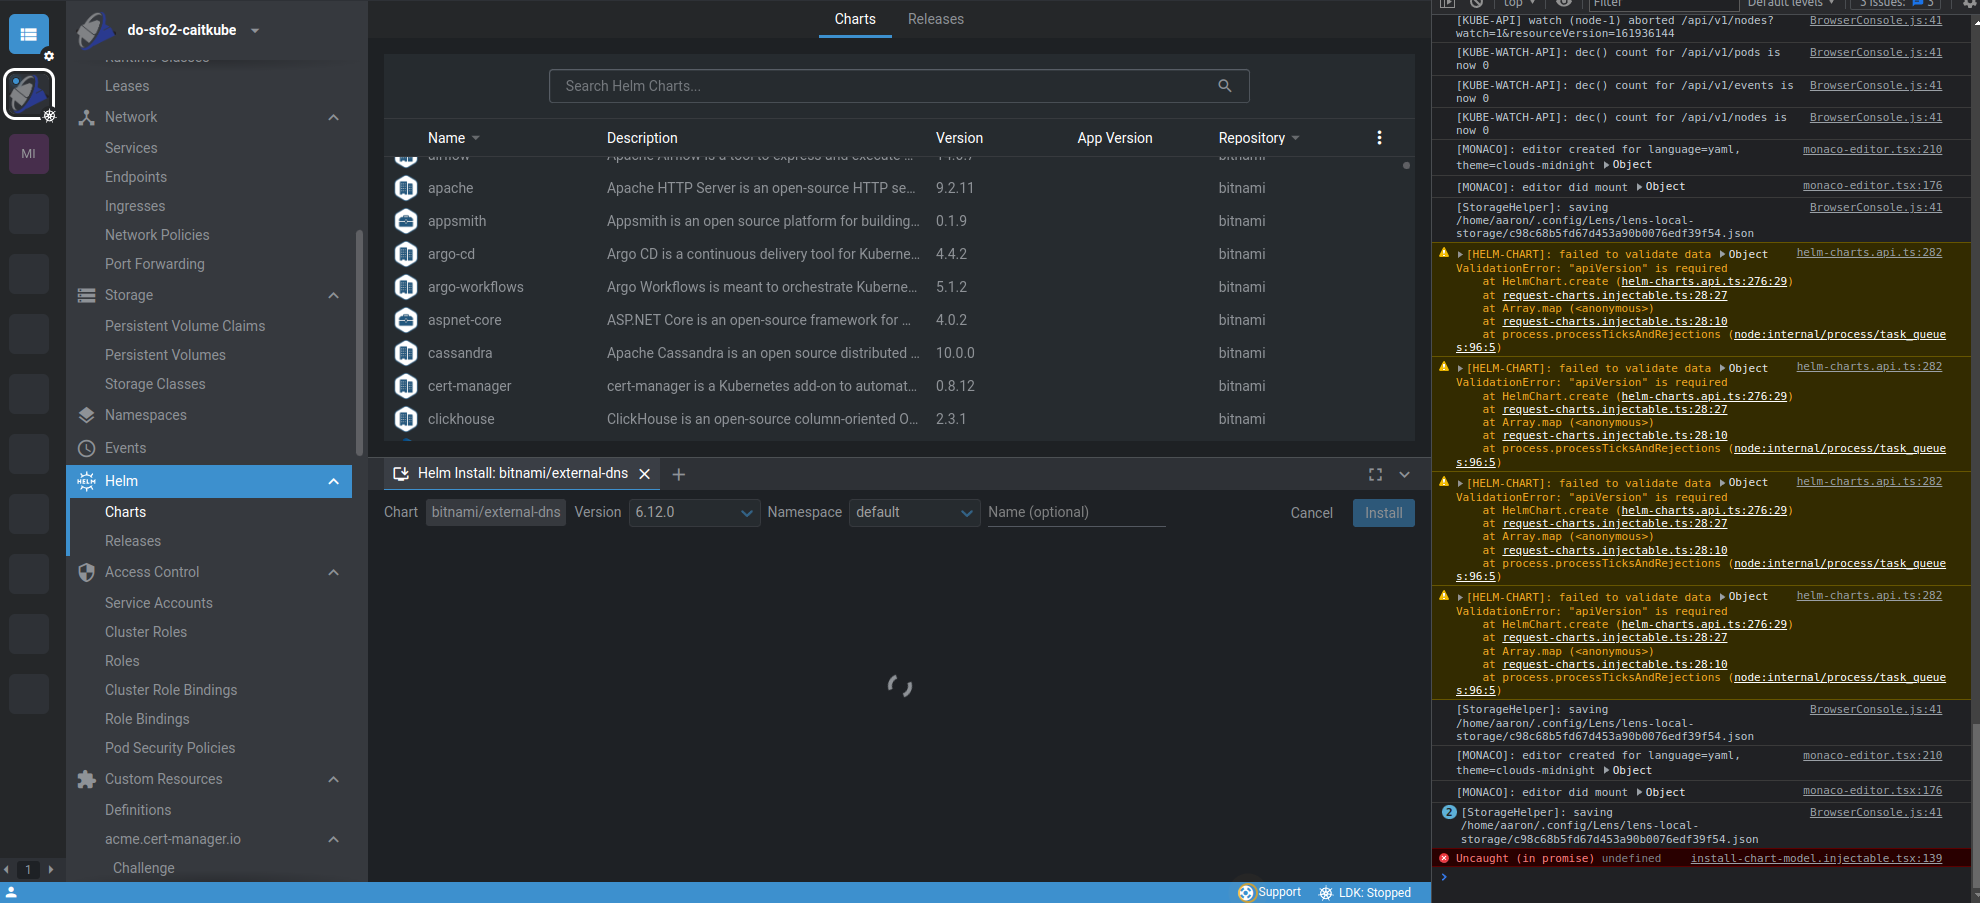Open the Version 6.12.0 dropdown
The height and width of the screenshot is (903, 1980).
point(694,512)
